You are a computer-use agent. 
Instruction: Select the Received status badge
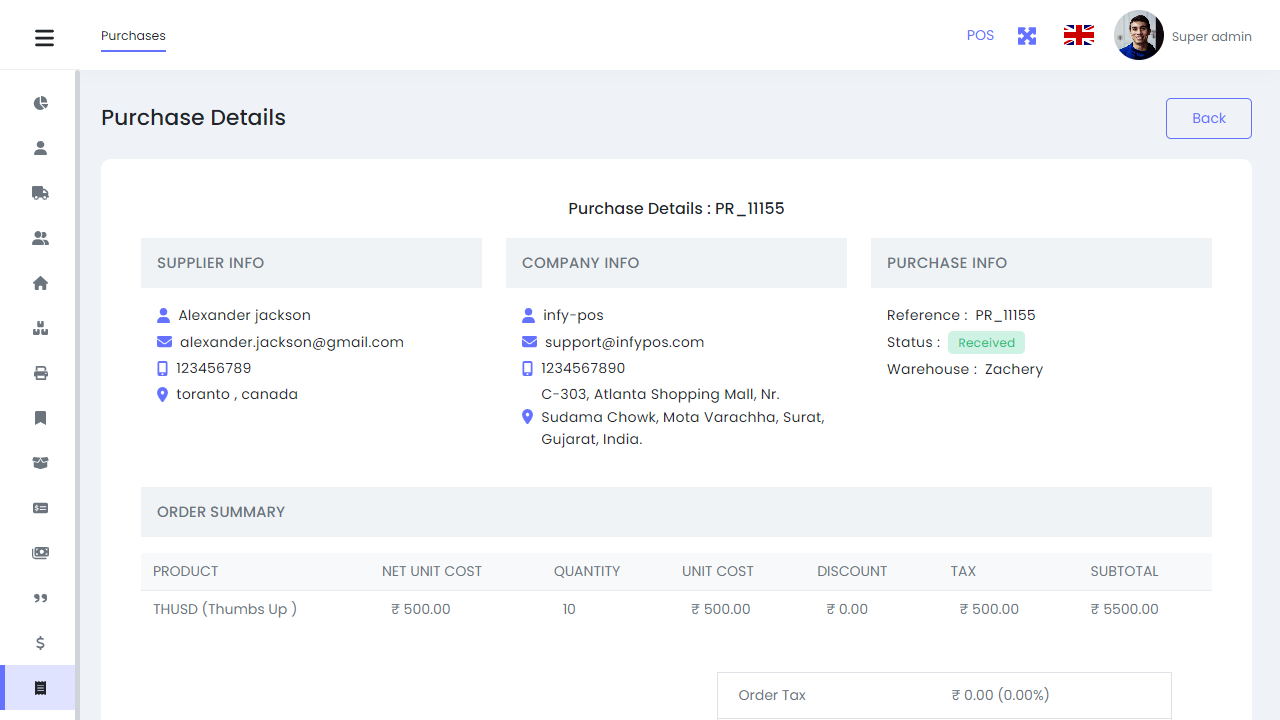pos(986,342)
